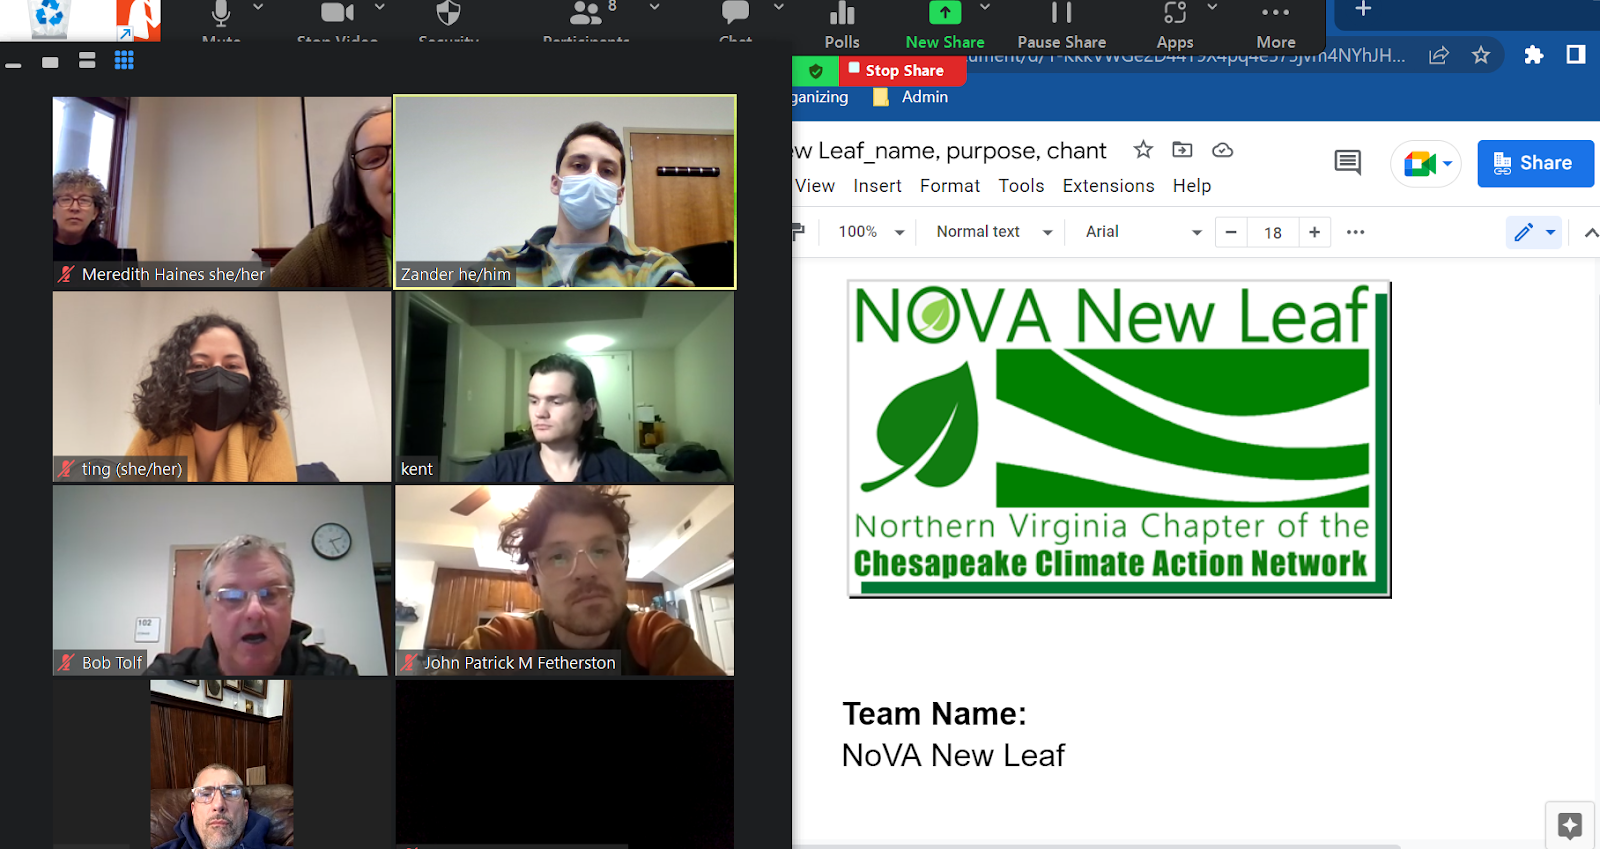Image resolution: width=1600 pixels, height=849 pixels.
Task: Edit font size field 18
Action: [x=1273, y=232]
